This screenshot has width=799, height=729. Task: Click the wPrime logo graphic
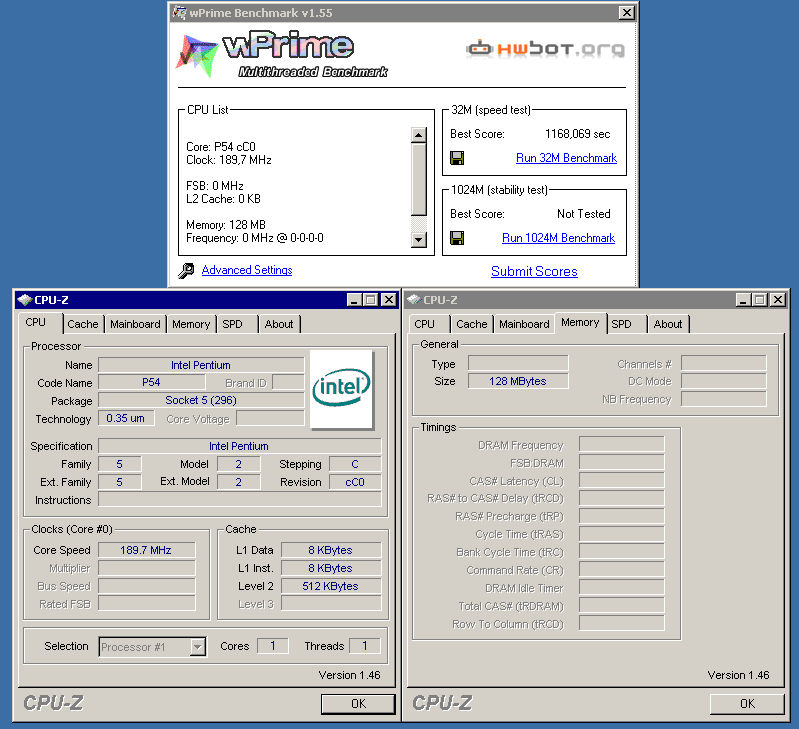point(282,55)
